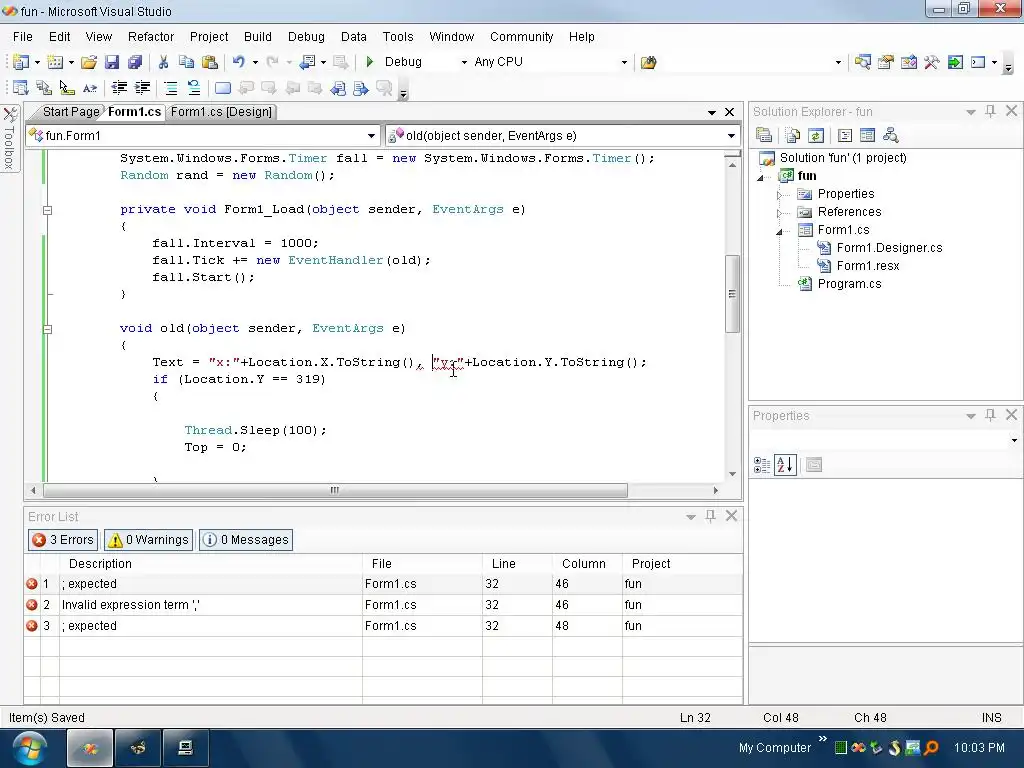Sort Error List by Line column header

coord(517,564)
